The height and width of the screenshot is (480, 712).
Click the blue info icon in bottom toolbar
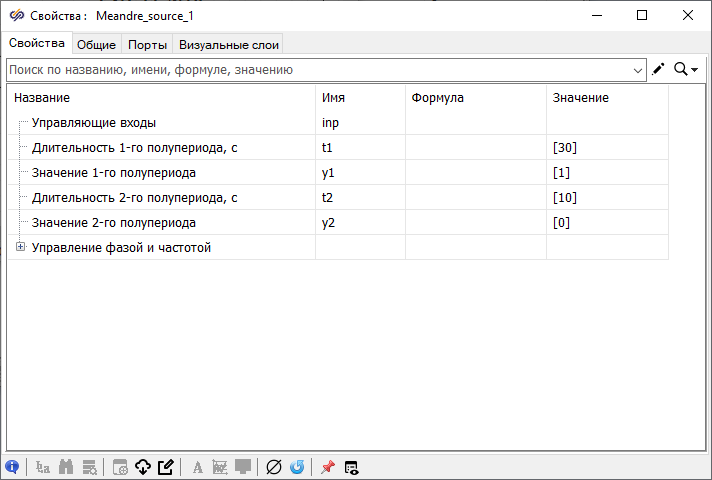[x=12, y=467]
